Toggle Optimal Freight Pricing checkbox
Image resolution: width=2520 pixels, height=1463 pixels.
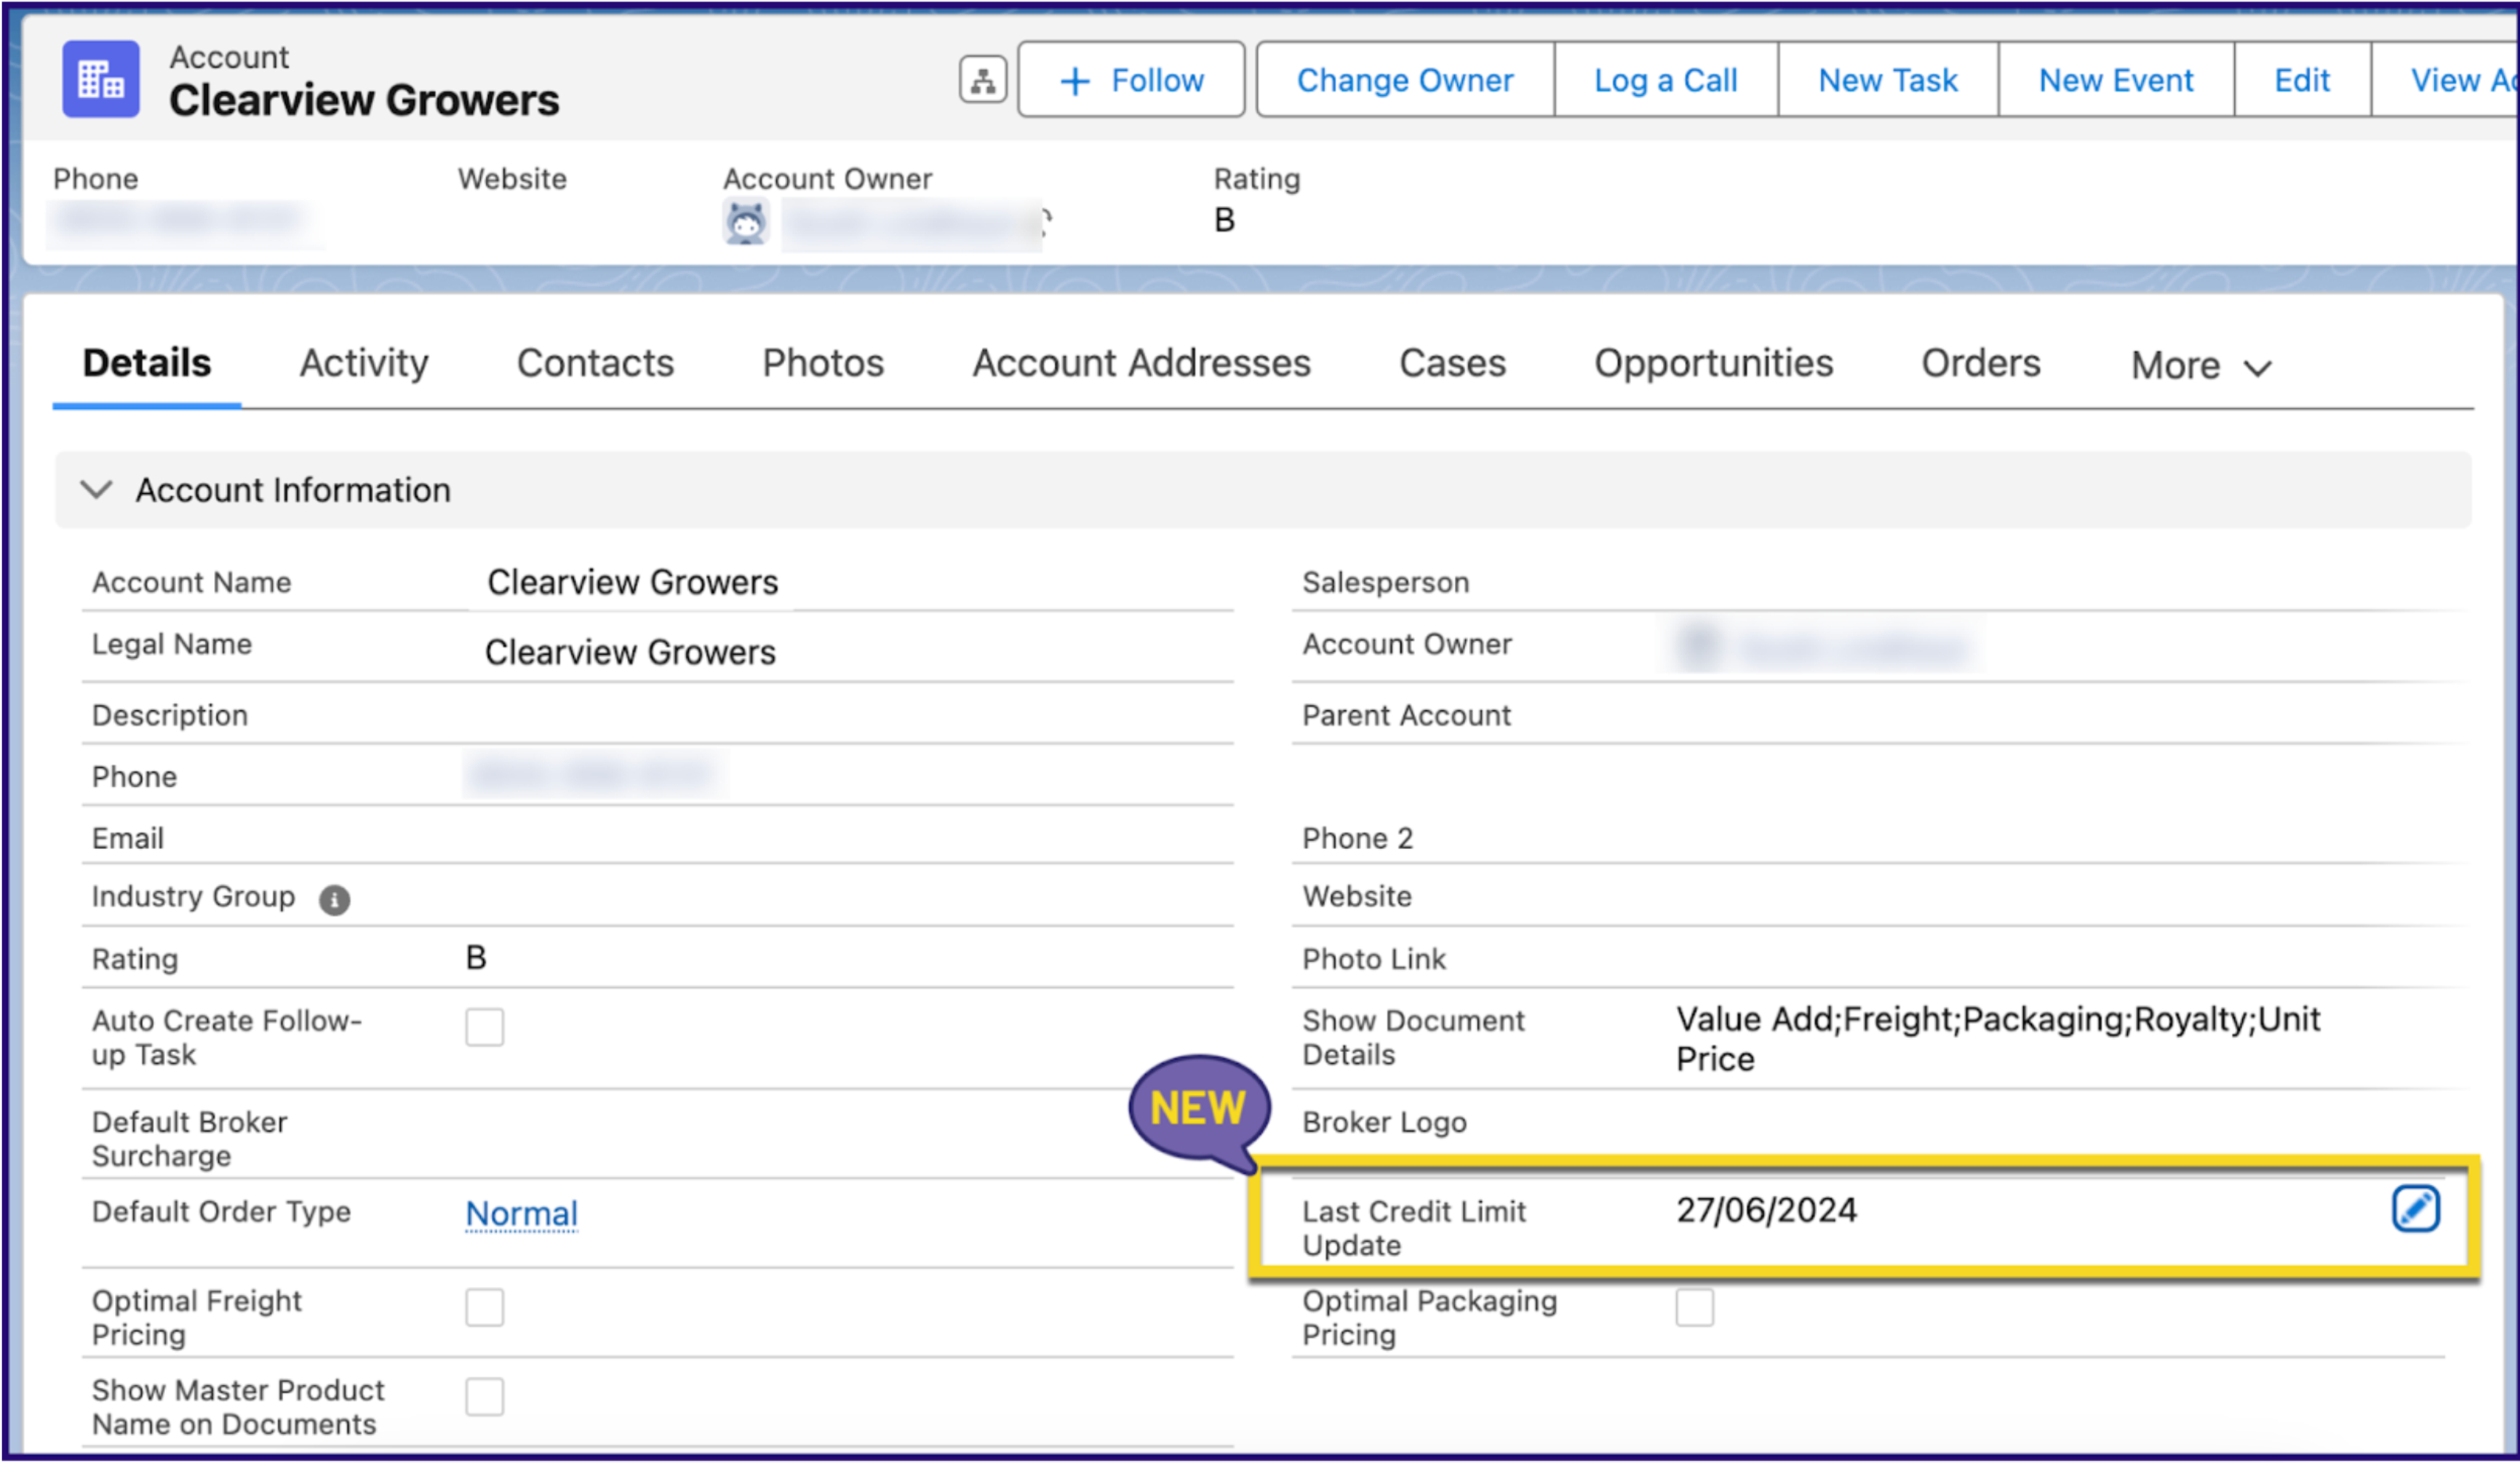[x=485, y=1307]
